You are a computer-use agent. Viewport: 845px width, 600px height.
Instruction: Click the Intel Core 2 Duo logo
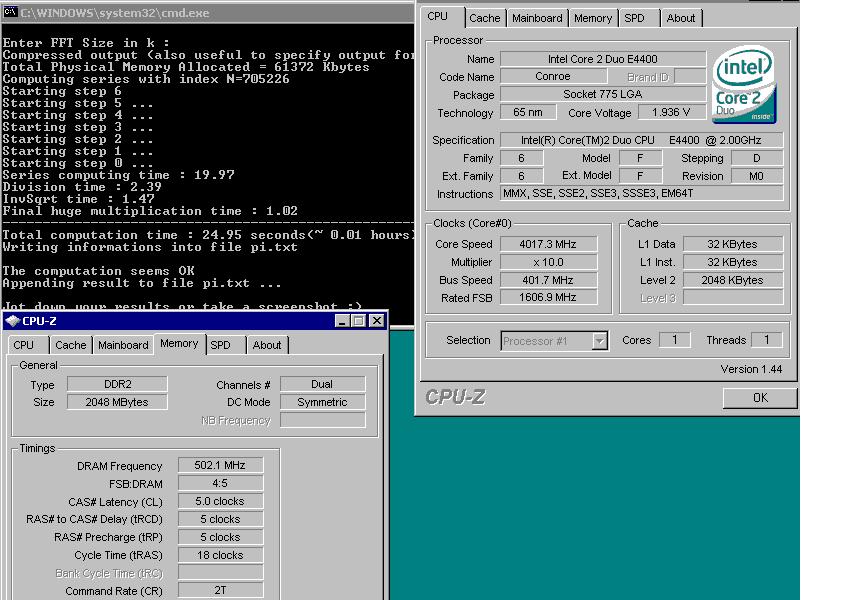click(x=744, y=84)
